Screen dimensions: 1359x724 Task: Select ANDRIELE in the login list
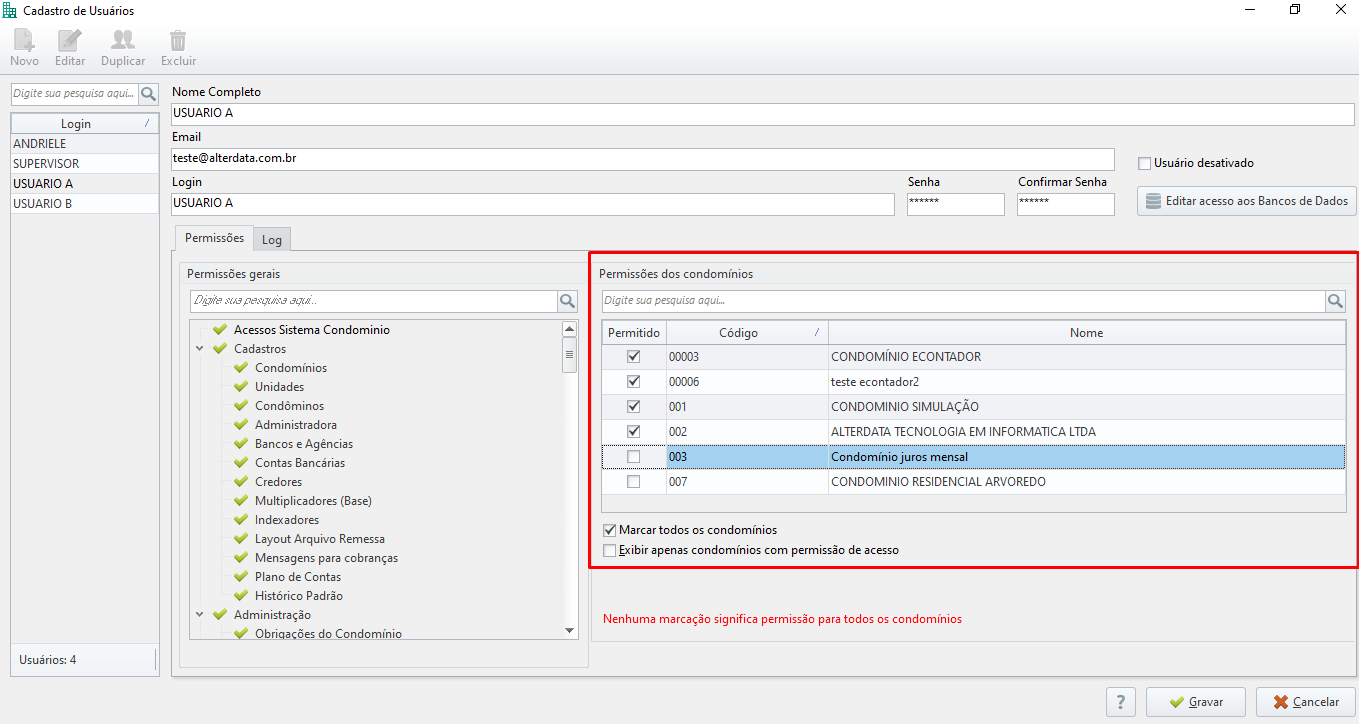coord(84,144)
